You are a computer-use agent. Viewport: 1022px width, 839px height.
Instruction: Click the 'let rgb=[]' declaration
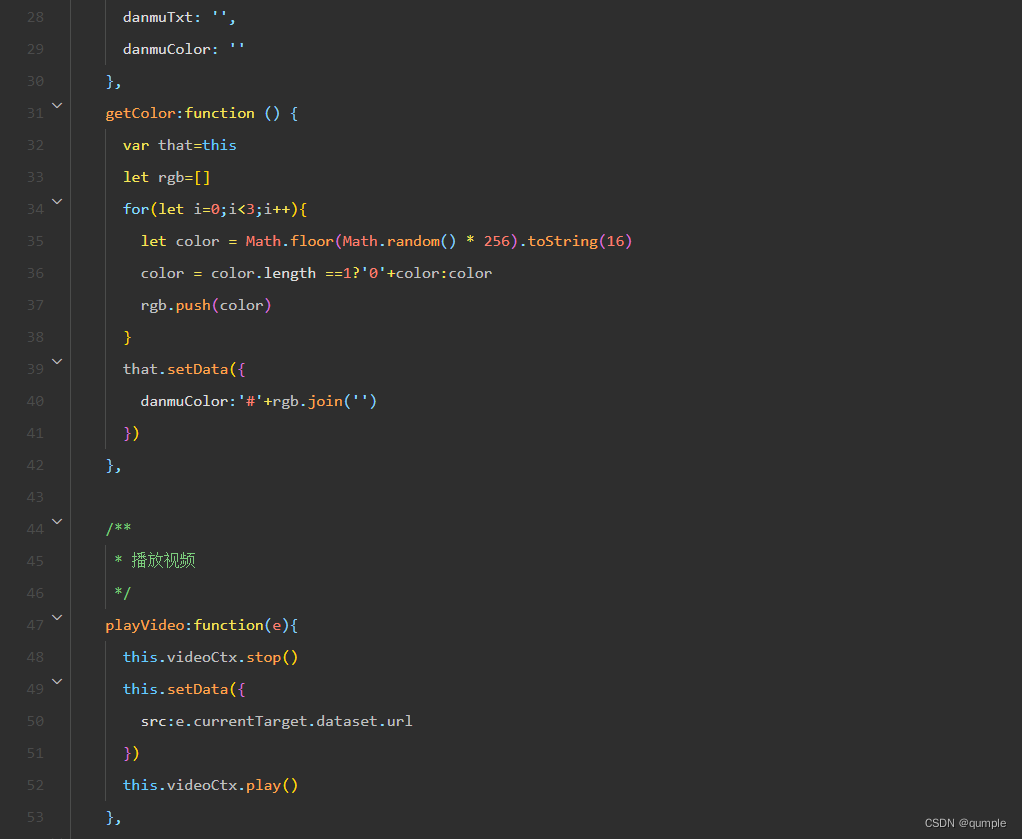[x=167, y=177]
